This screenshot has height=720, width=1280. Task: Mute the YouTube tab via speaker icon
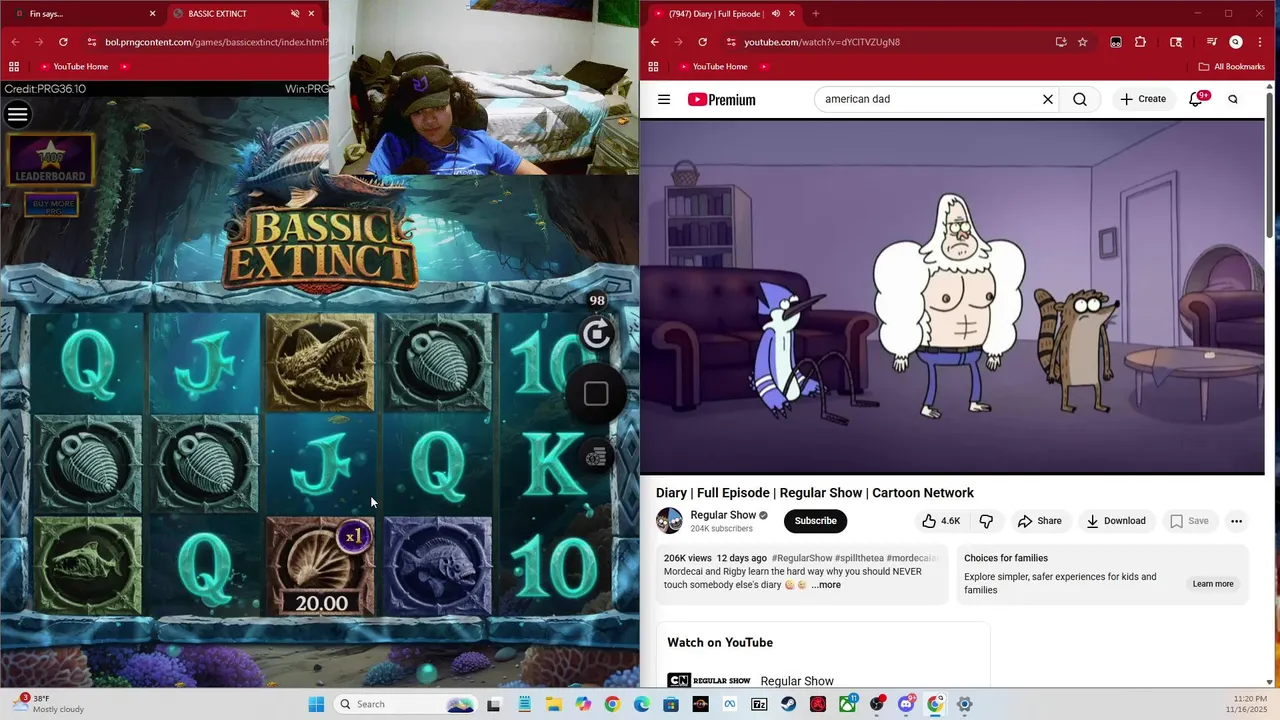click(x=776, y=14)
